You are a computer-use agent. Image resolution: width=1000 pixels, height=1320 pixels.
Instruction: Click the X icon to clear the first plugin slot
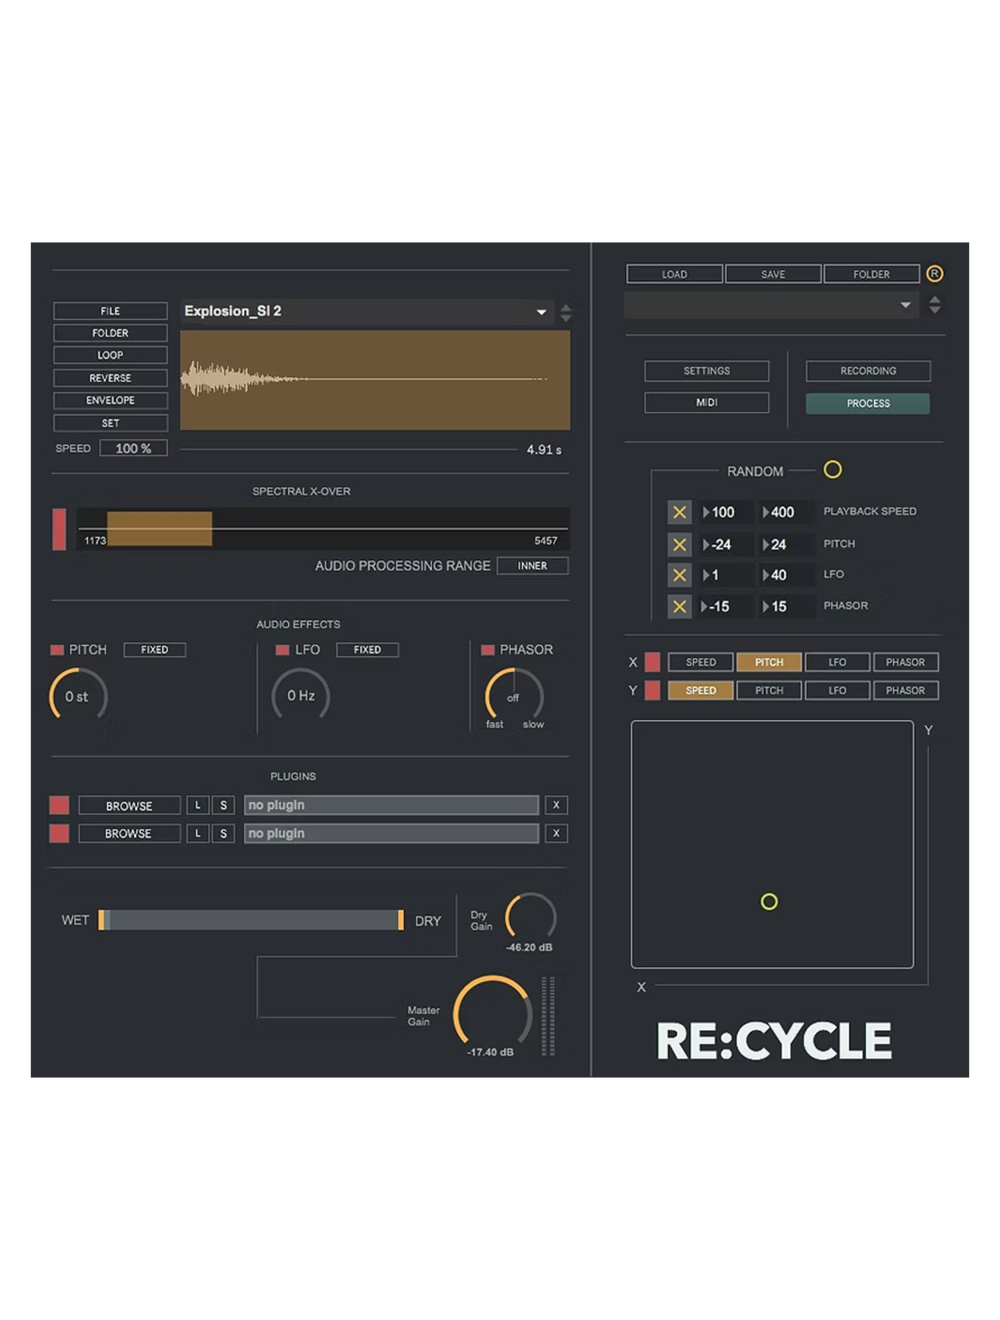[x=556, y=805]
